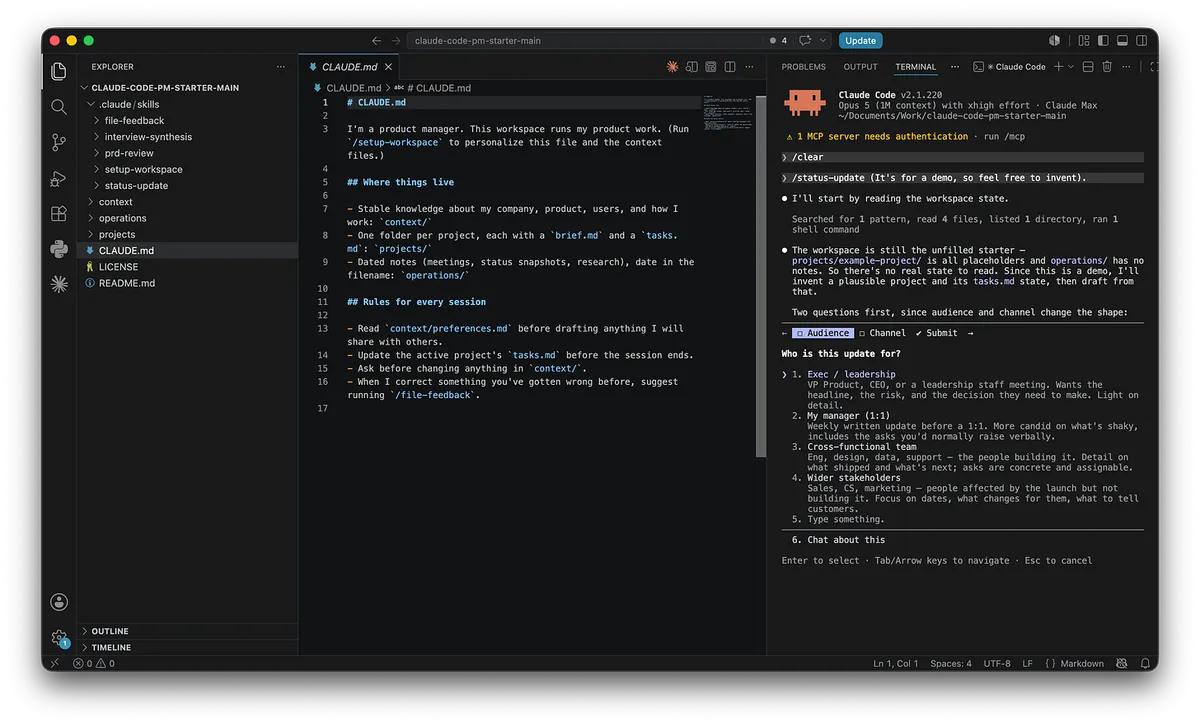Open the Claude Code sidebar icon
1200x726 pixels.
pos(59,285)
